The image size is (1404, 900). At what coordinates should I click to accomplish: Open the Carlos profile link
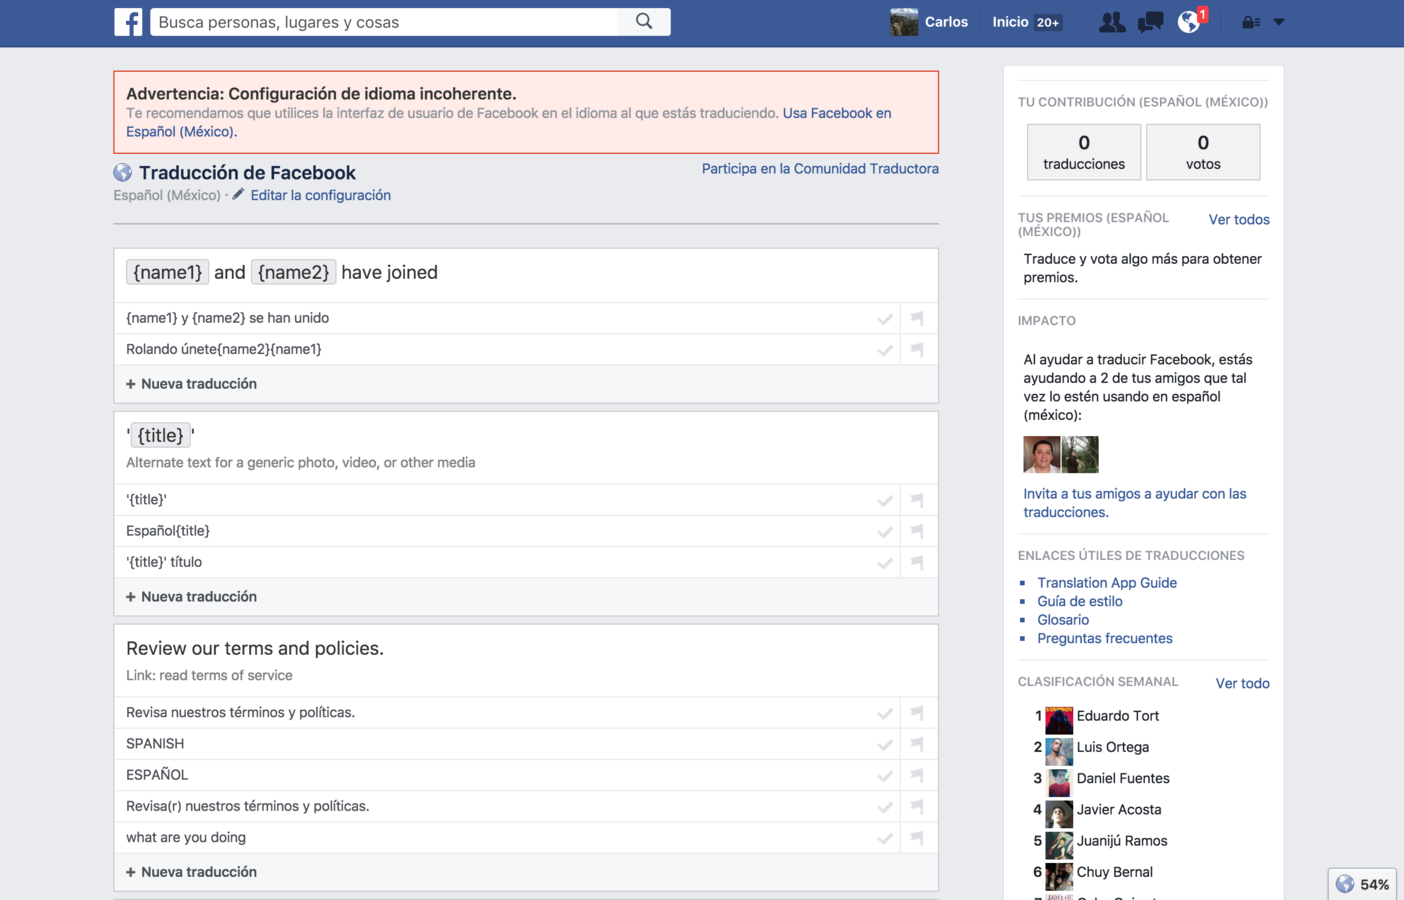946,22
